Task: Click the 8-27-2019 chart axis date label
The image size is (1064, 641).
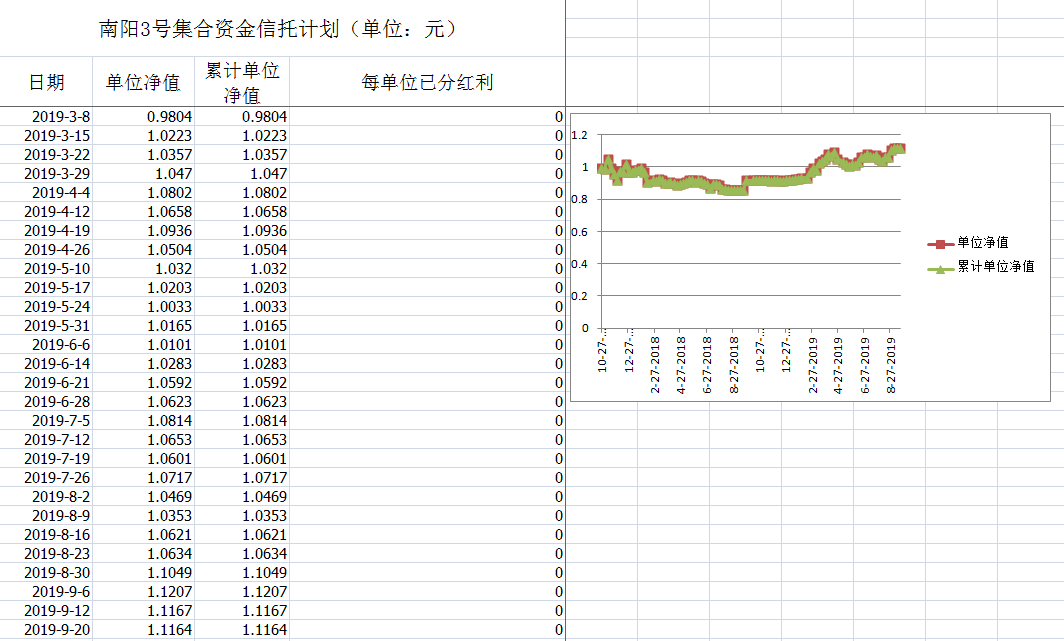Action: pyautogui.click(x=891, y=364)
